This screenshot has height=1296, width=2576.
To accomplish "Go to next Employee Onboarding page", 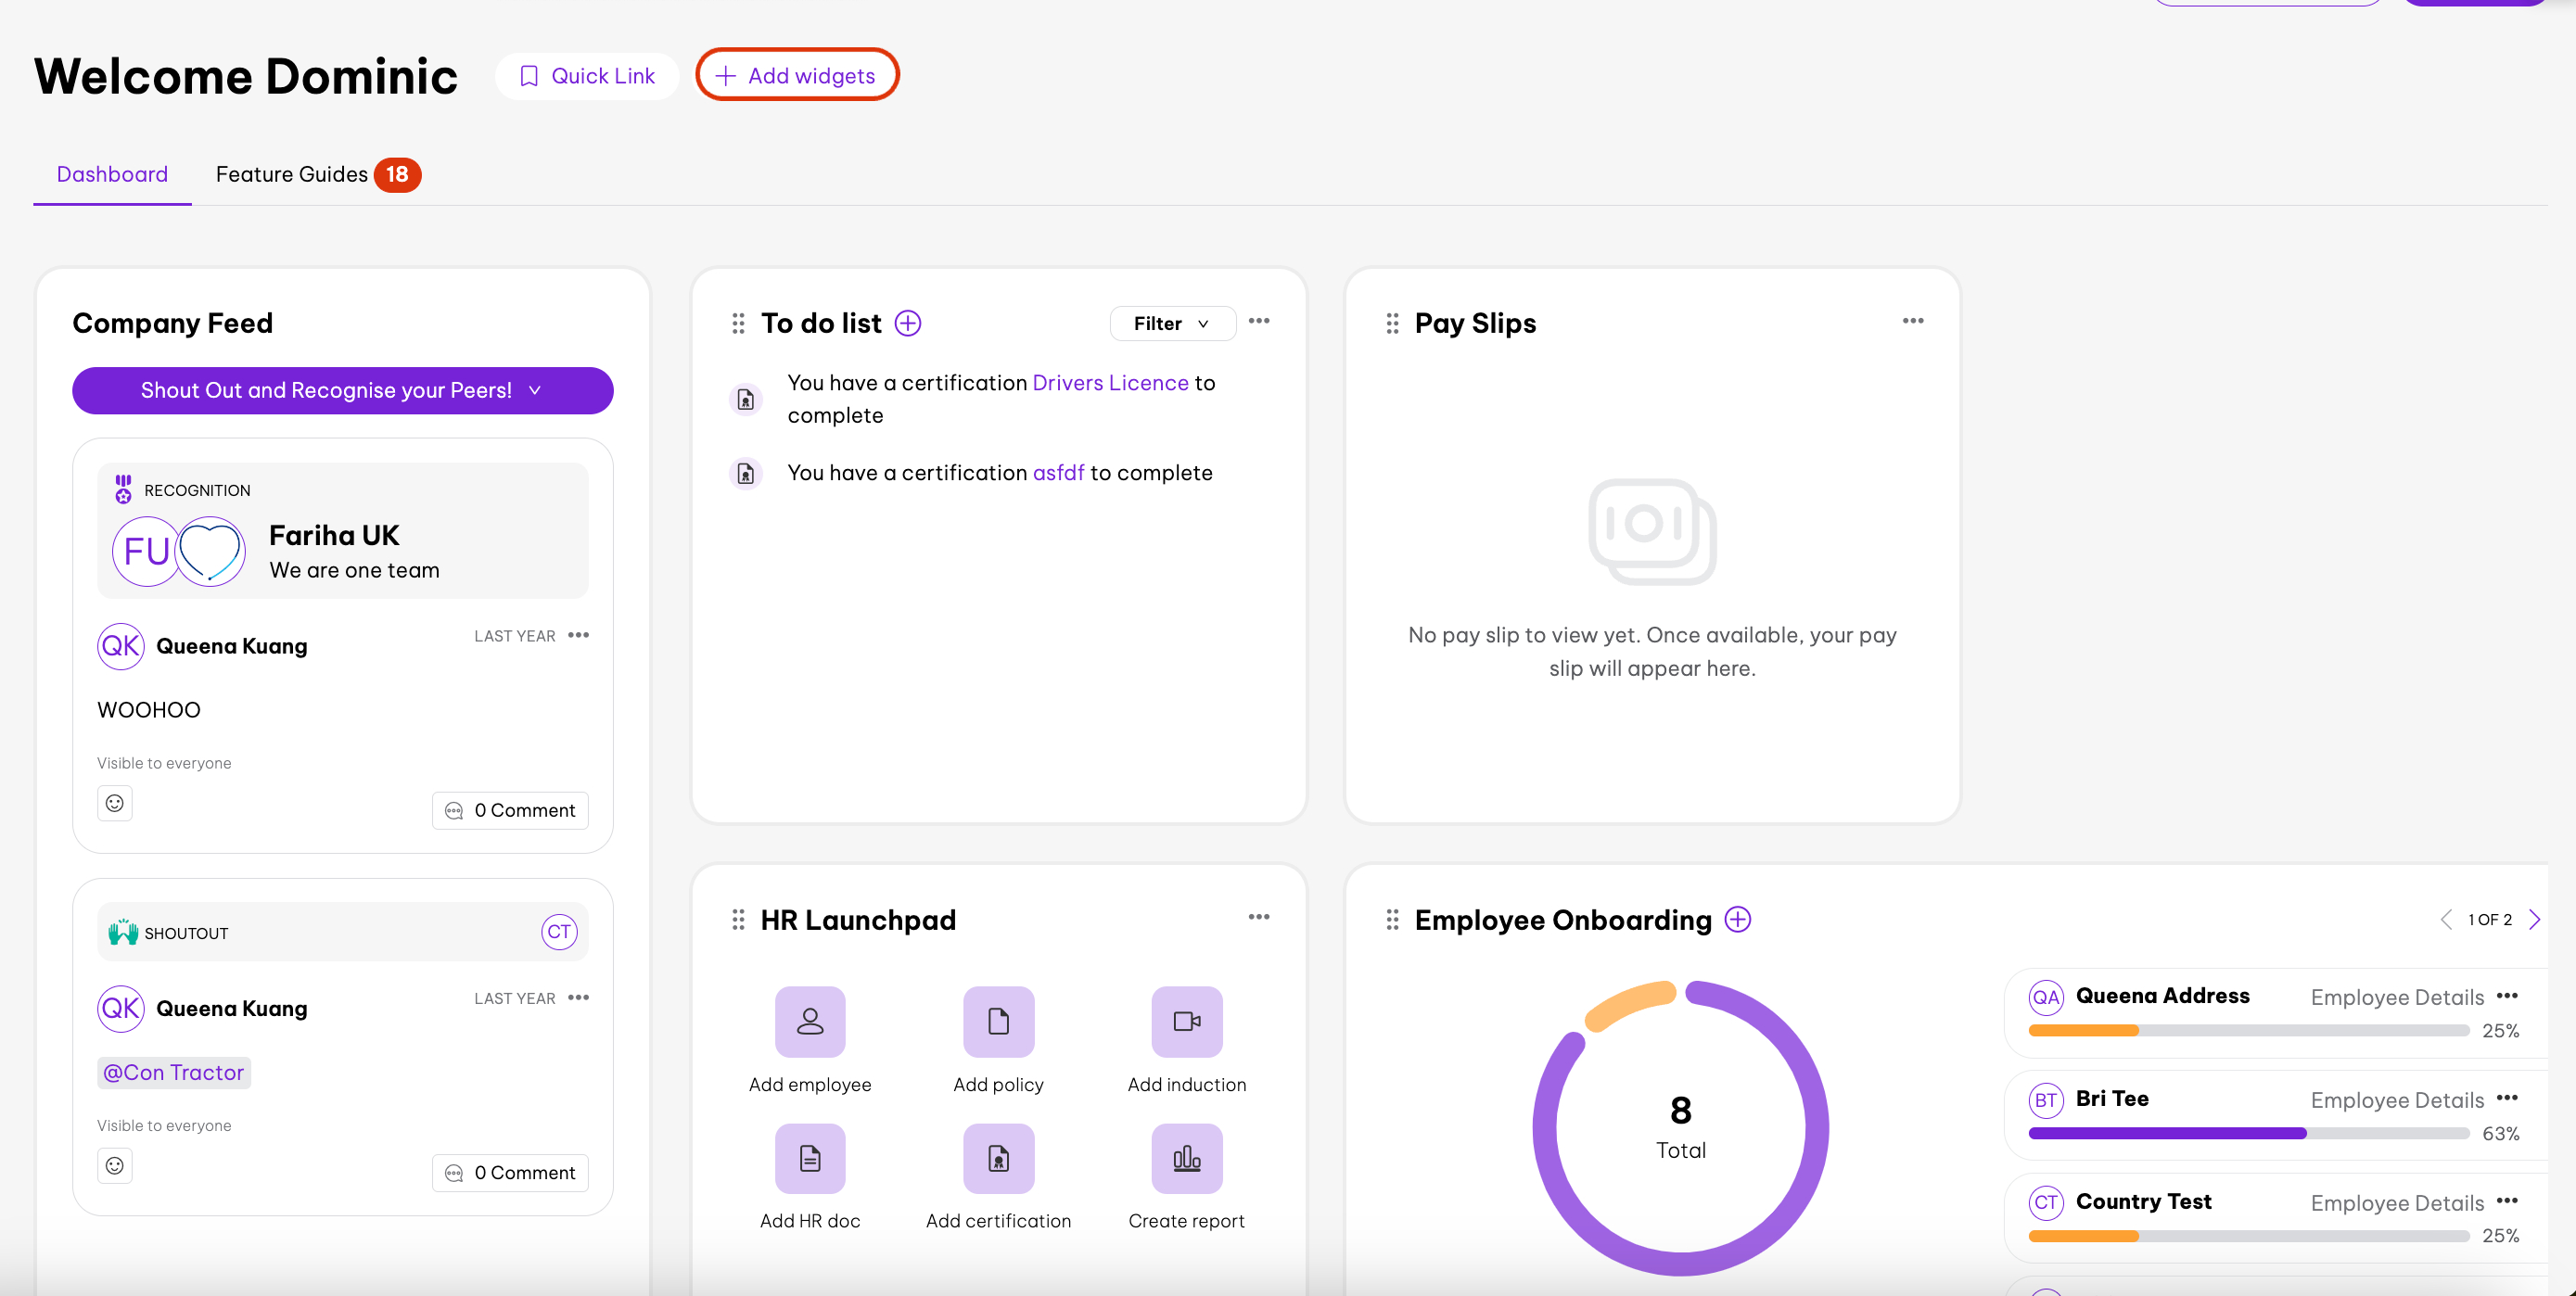I will click(2534, 919).
